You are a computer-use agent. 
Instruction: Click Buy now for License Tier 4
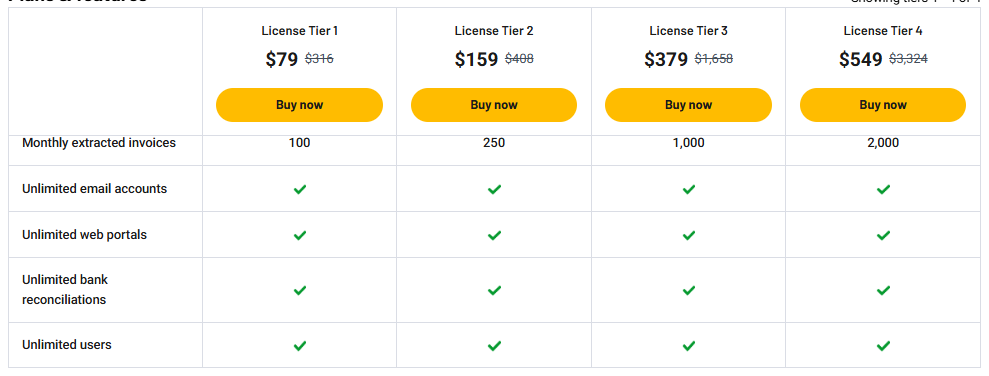(883, 105)
